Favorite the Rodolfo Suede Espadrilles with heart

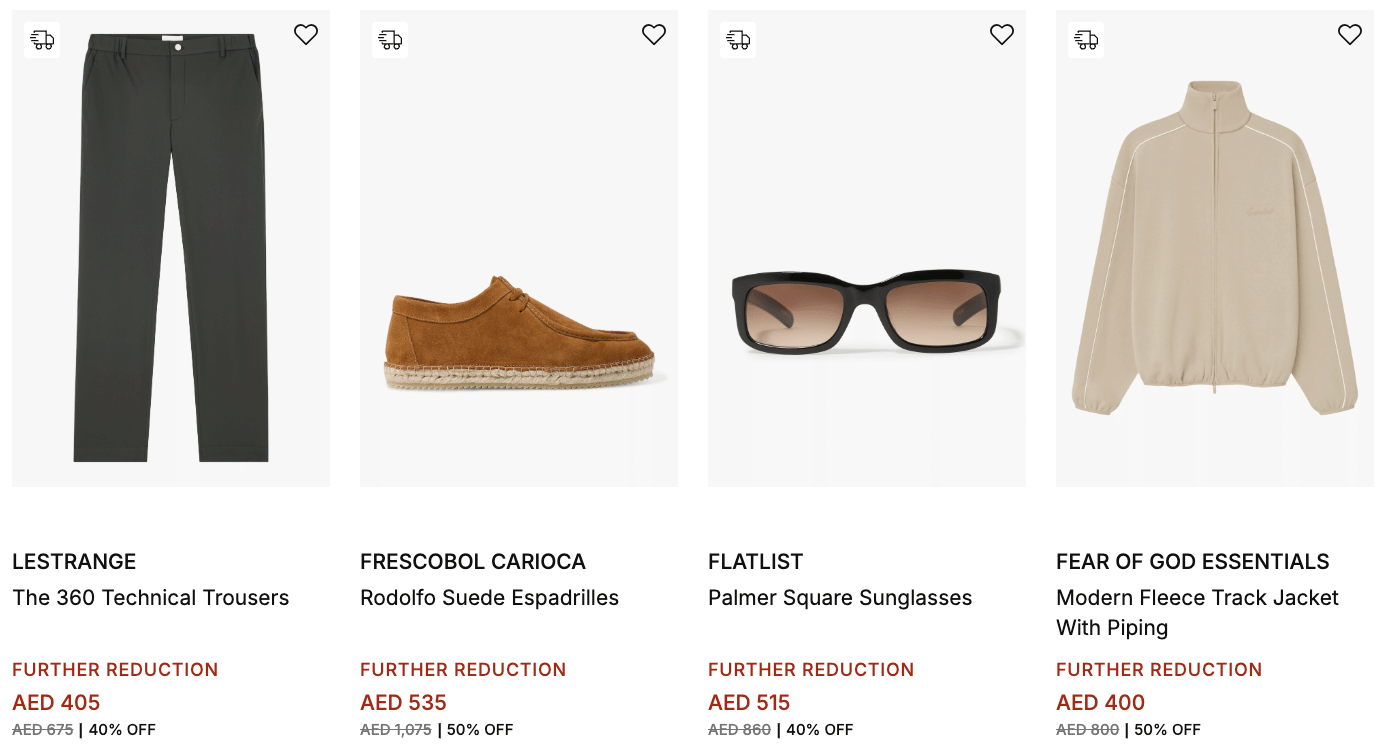(654, 35)
